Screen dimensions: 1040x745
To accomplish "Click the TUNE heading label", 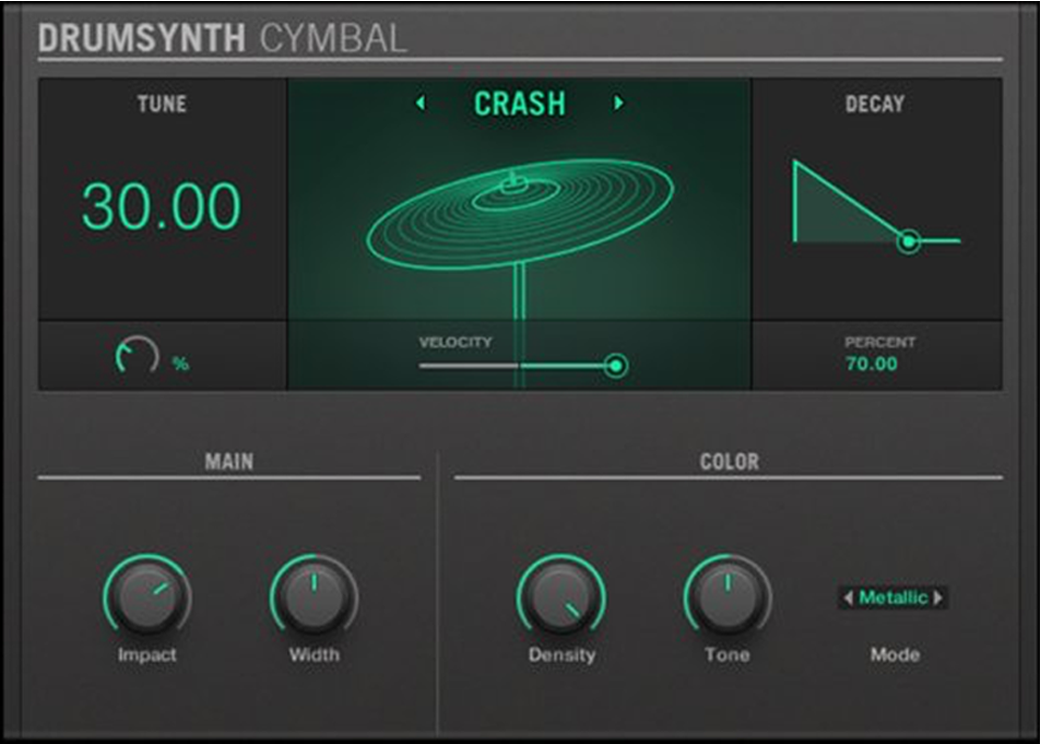I will tap(162, 104).
